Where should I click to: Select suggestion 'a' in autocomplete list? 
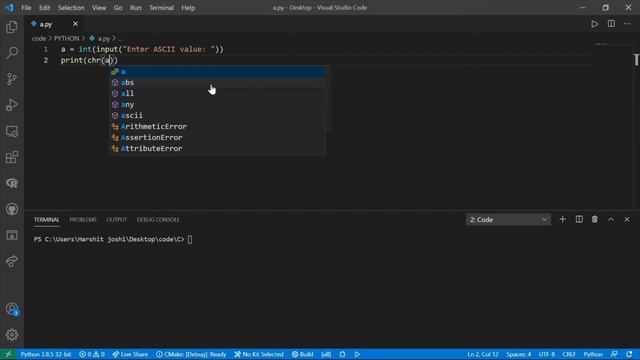217,71
